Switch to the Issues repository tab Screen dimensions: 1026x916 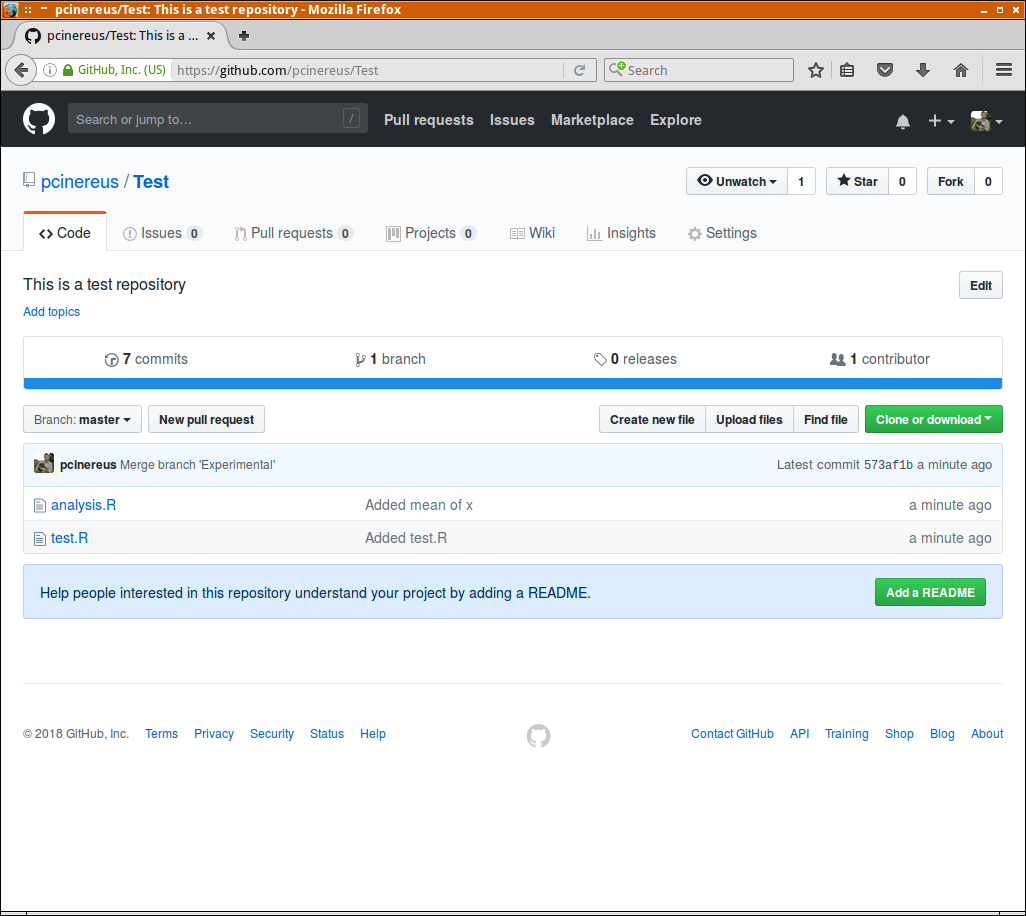pyautogui.click(x=162, y=233)
